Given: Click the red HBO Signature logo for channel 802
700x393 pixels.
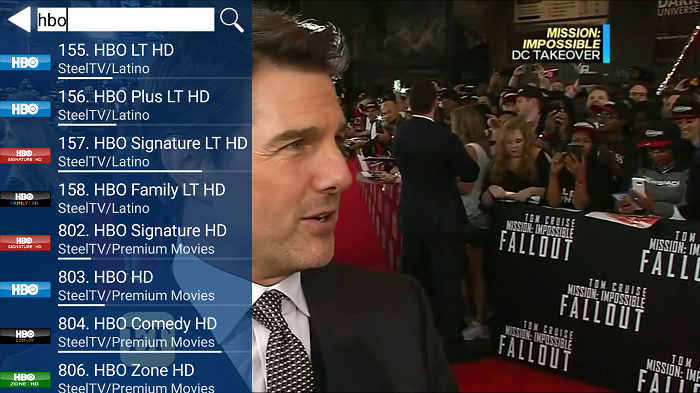Looking at the screenshot, I should (25, 243).
